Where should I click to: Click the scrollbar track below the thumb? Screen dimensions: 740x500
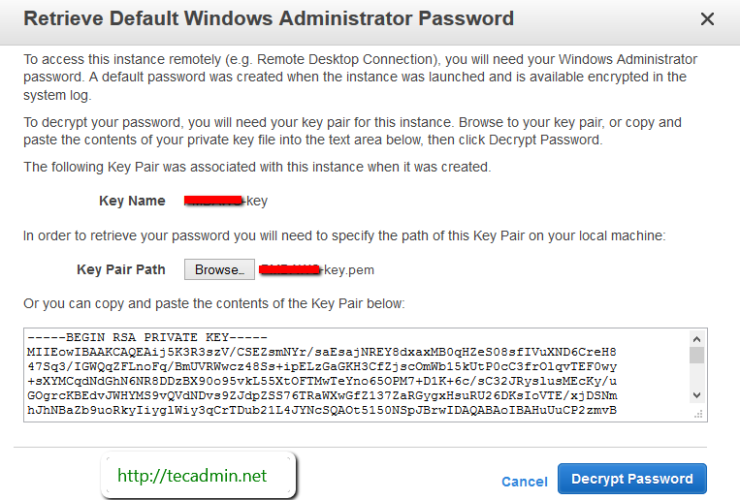click(697, 378)
